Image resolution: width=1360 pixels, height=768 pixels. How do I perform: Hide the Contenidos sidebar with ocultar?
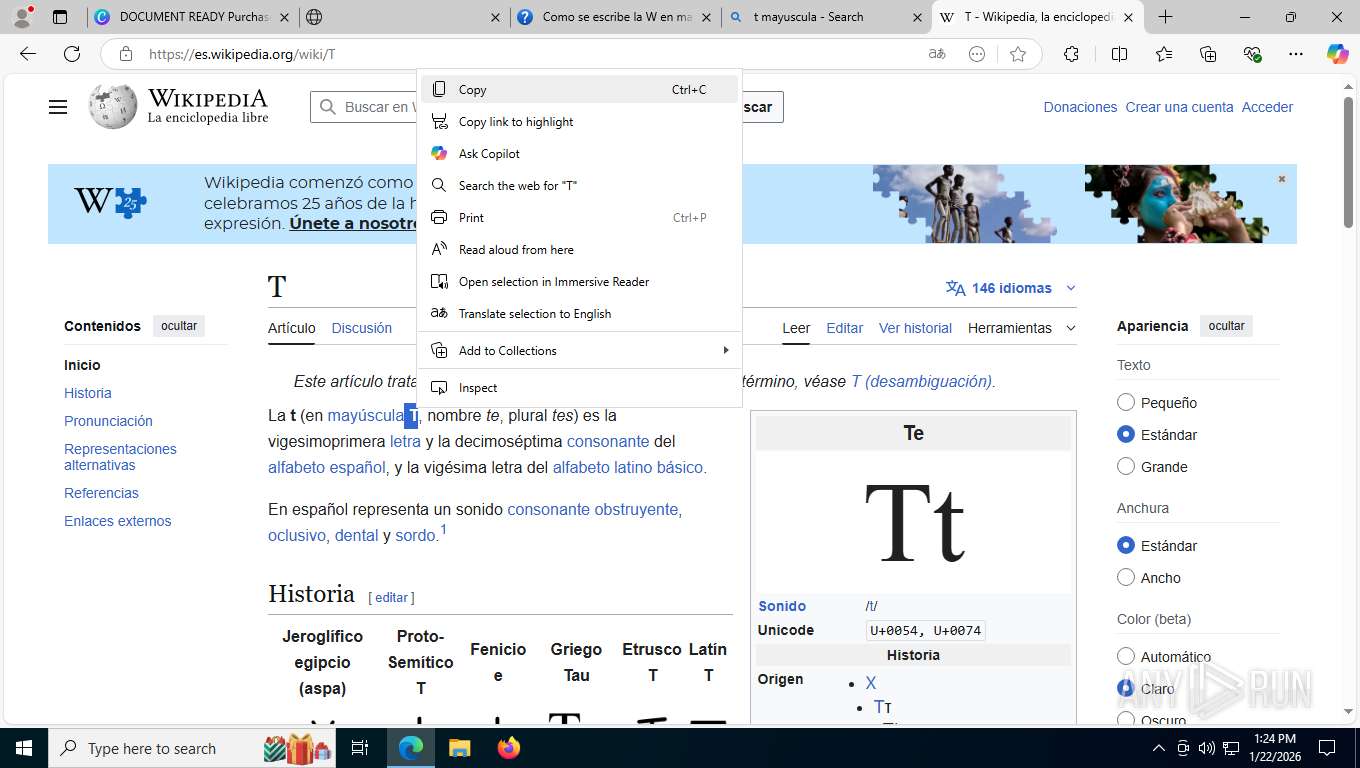(179, 326)
